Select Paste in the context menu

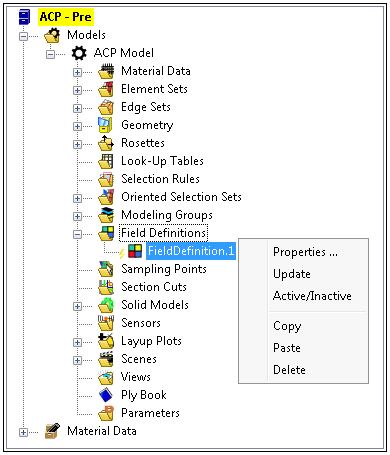pyautogui.click(x=287, y=348)
